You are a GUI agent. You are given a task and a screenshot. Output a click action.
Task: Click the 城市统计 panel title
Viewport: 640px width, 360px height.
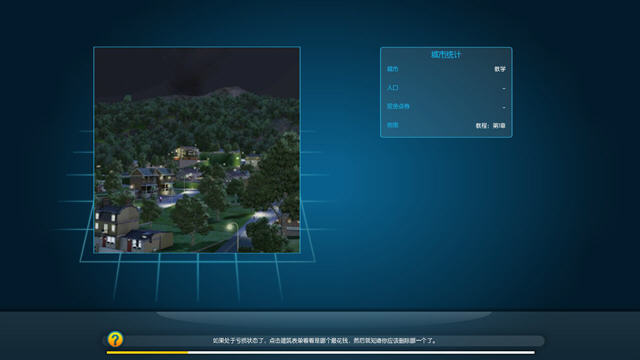click(446, 55)
